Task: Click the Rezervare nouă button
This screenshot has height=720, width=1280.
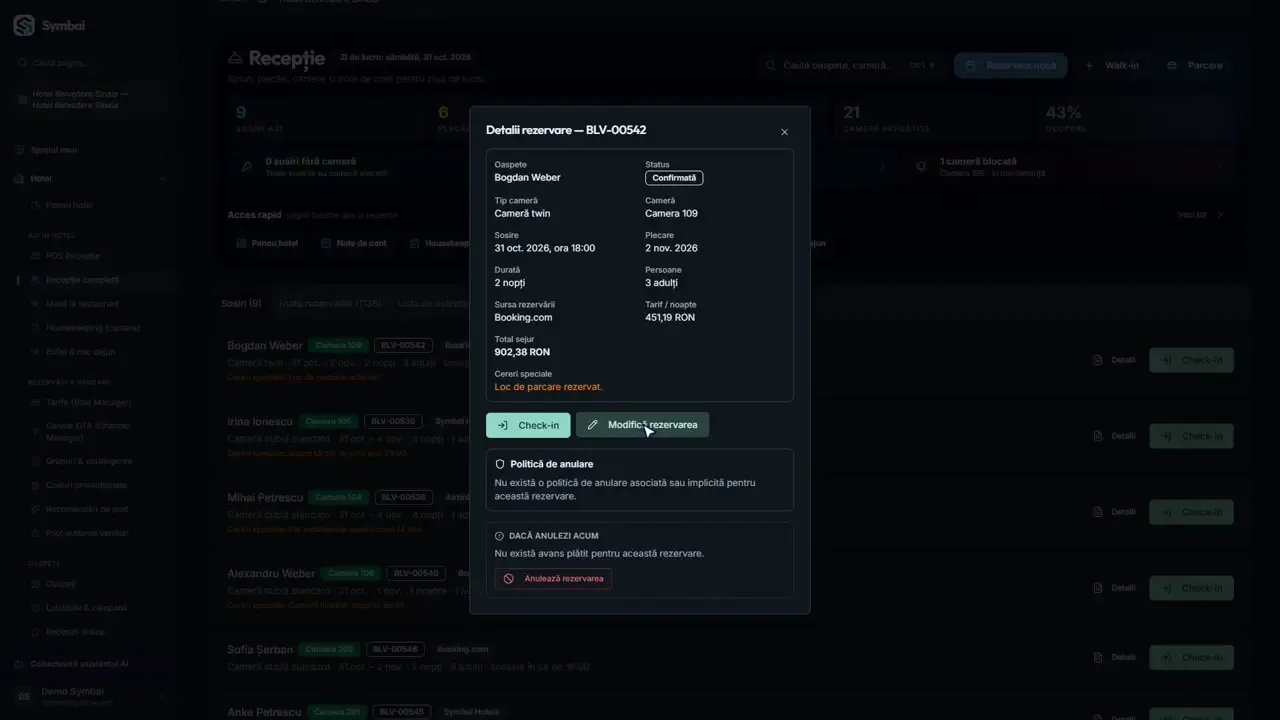Action: point(1010,66)
